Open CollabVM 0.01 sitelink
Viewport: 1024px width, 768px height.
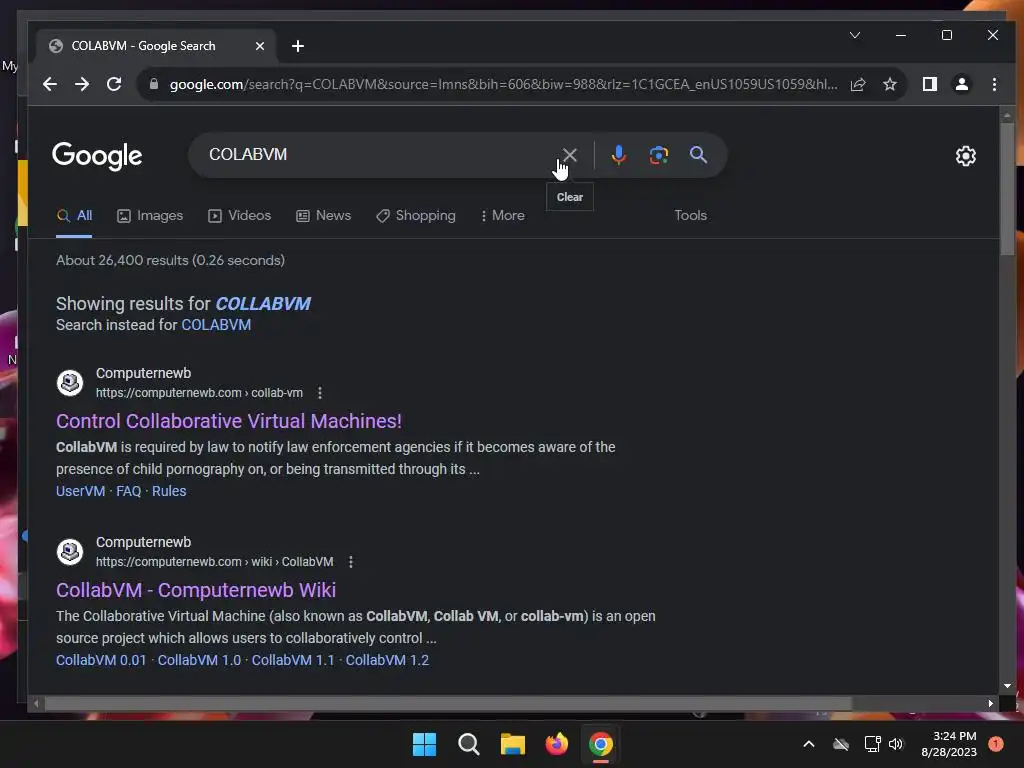point(101,660)
